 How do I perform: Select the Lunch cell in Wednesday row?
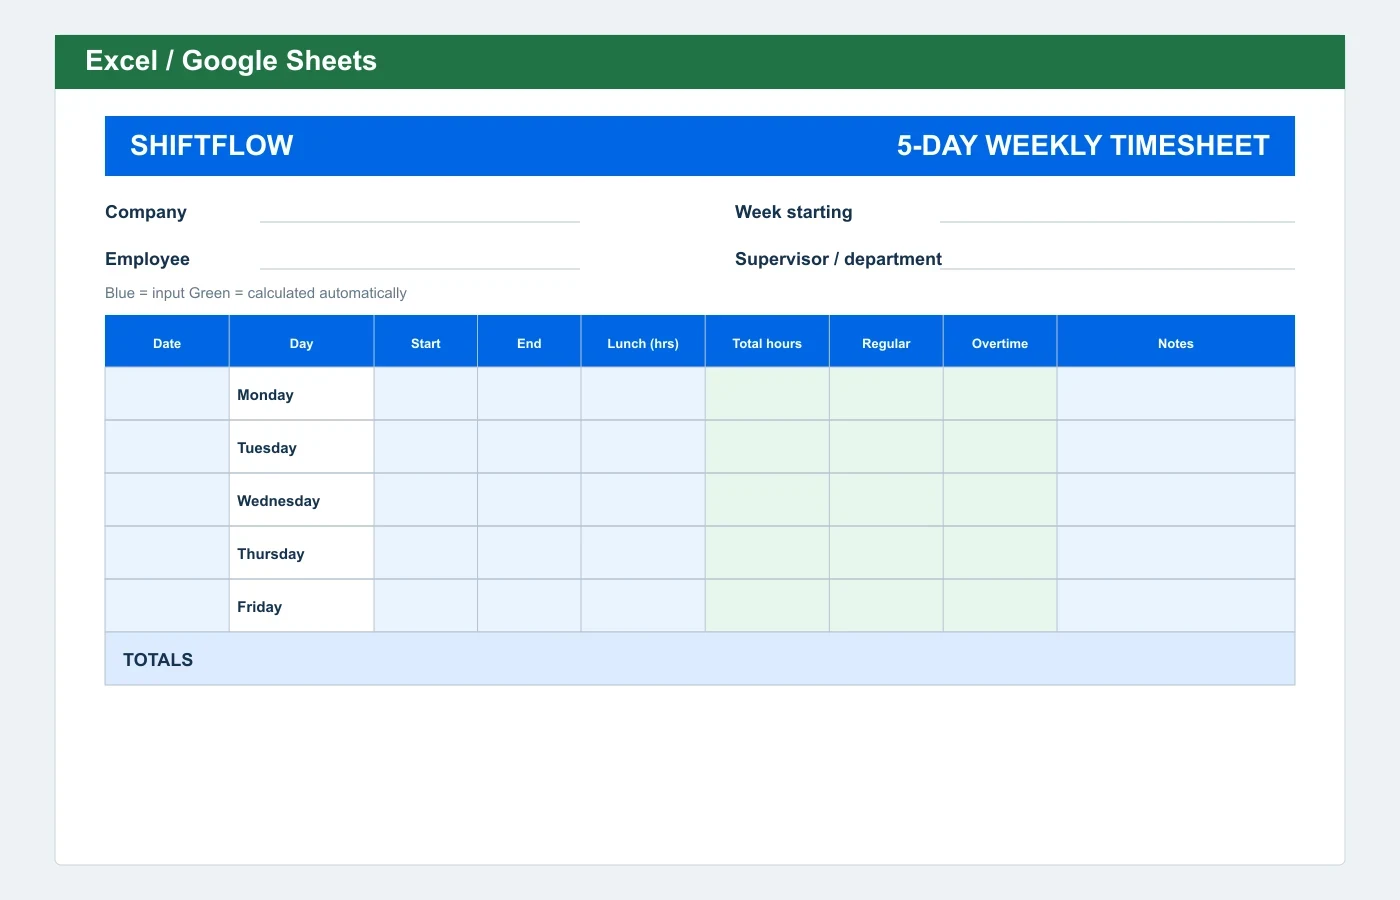click(x=643, y=500)
